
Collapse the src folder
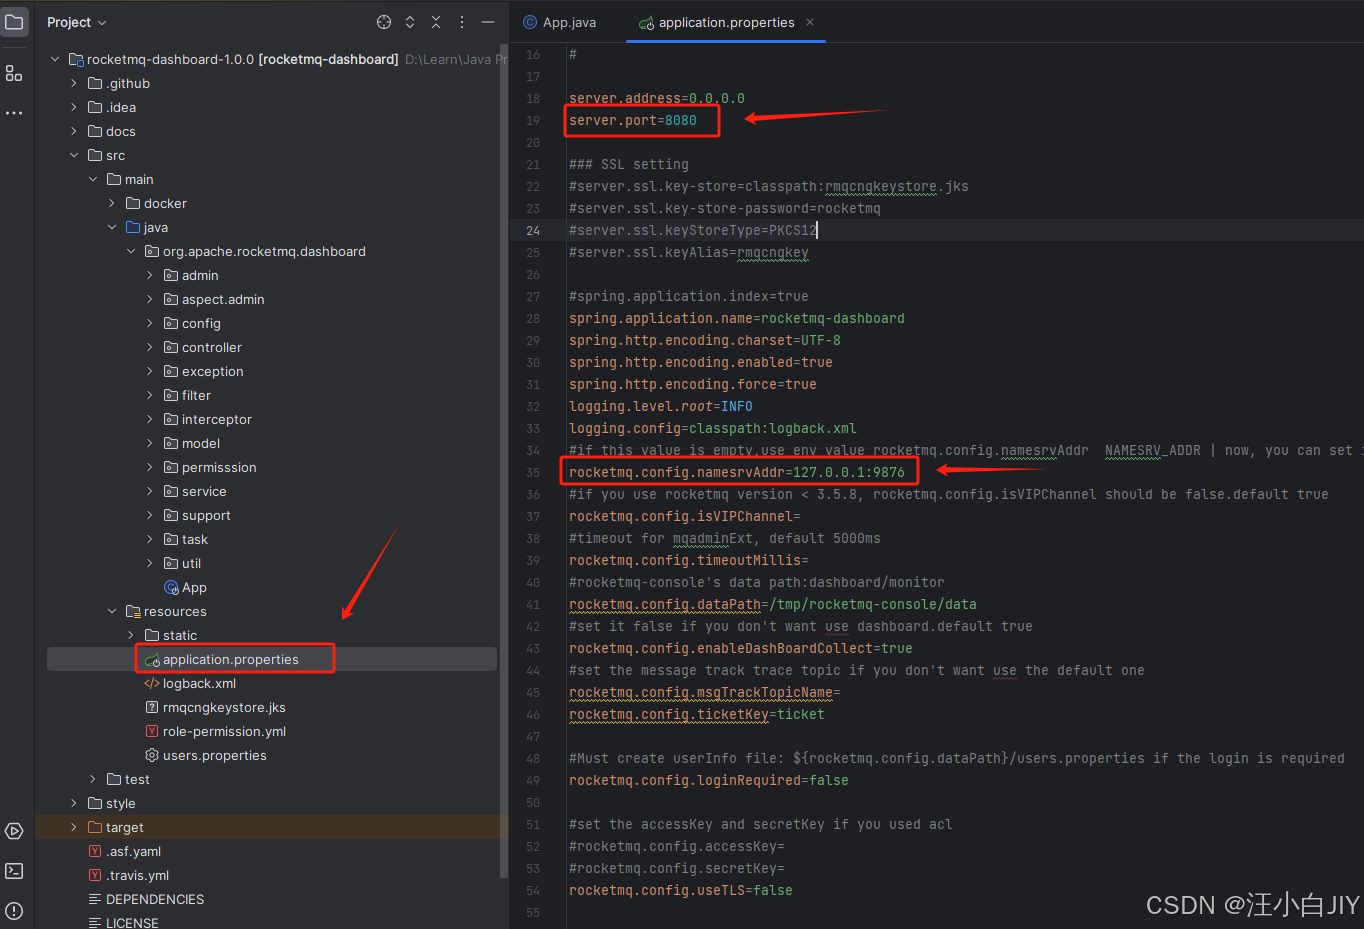74,155
